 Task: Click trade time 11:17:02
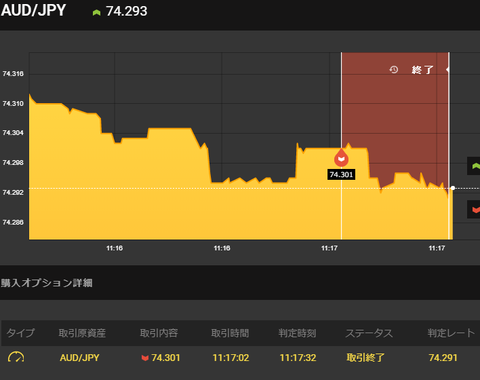click(231, 358)
